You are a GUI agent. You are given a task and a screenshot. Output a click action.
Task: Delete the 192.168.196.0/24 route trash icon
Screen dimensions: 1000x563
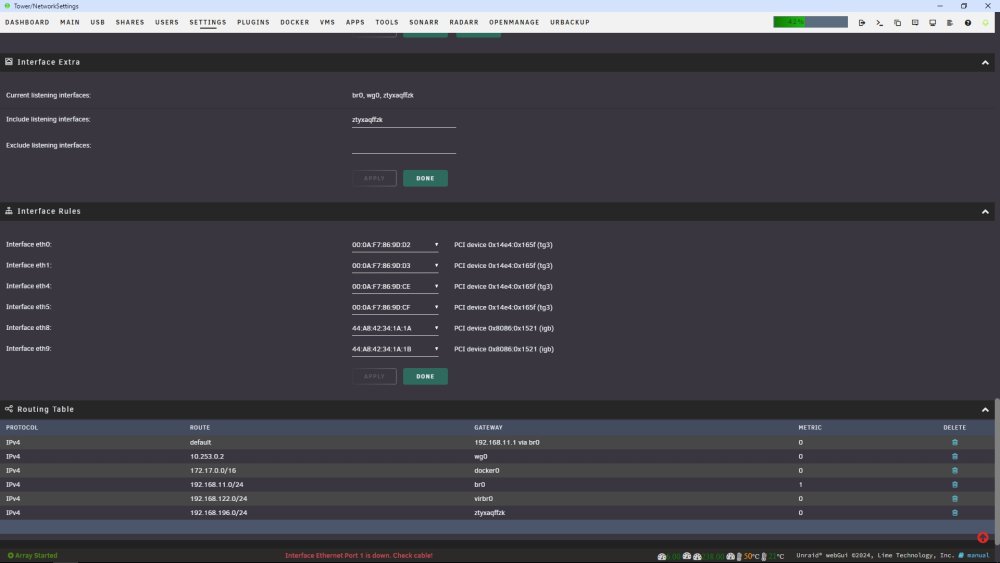pyautogui.click(x=955, y=513)
